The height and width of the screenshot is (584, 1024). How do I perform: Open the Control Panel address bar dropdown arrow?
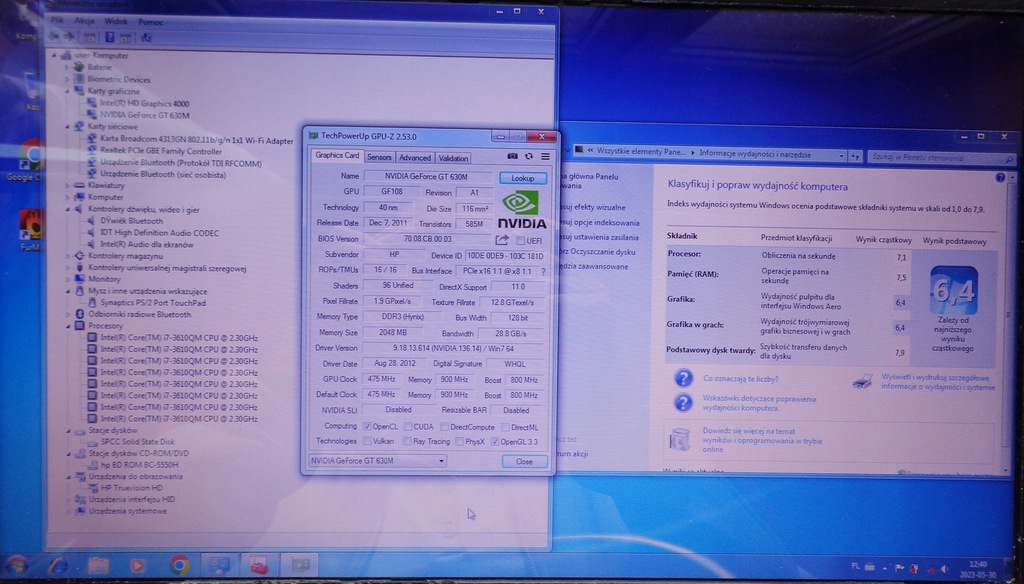coord(841,156)
